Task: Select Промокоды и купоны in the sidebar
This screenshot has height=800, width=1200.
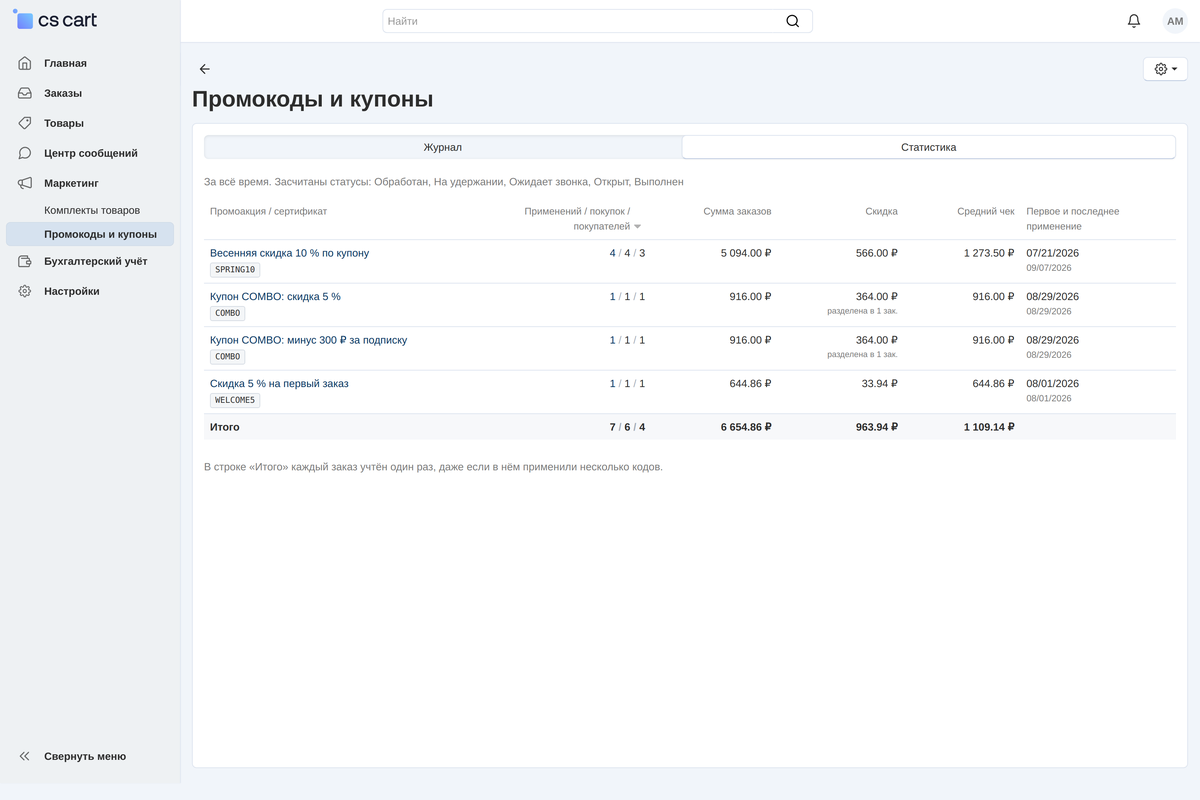Action: pyautogui.click(x=90, y=234)
